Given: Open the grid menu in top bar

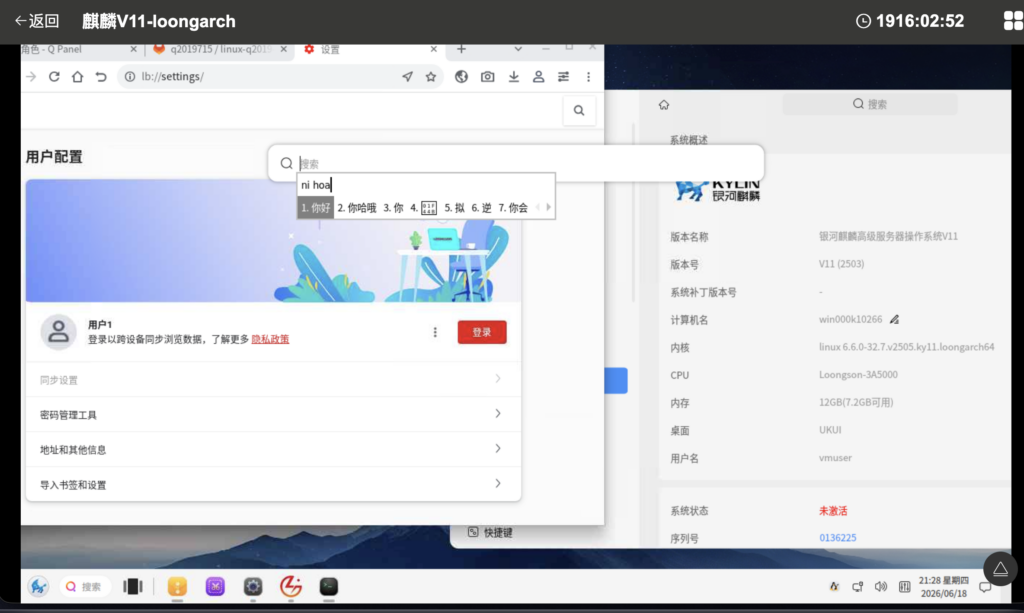Looking at the screenshot, I should 1012,21.
